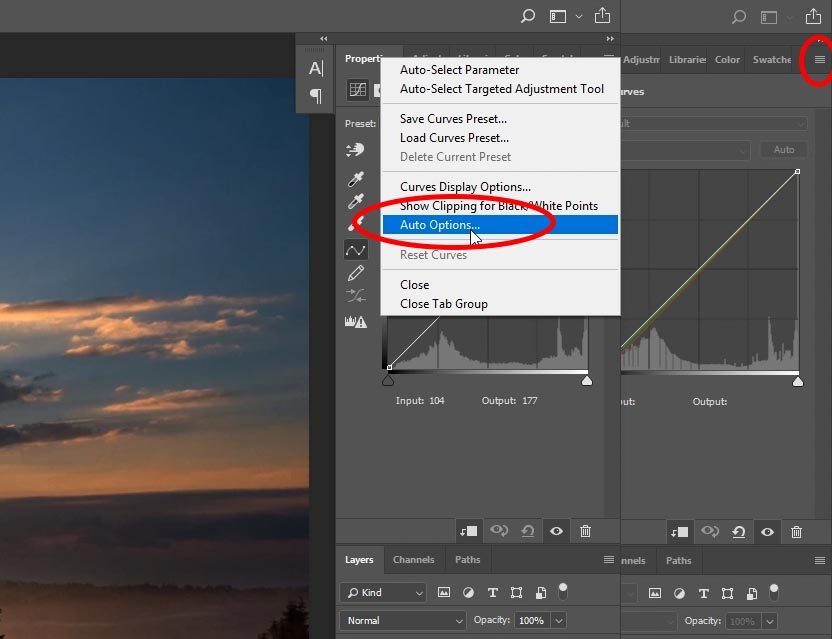832x639 pixels.
Task: Open the Kind filter dropdown
Action: [x=383, y=592]
